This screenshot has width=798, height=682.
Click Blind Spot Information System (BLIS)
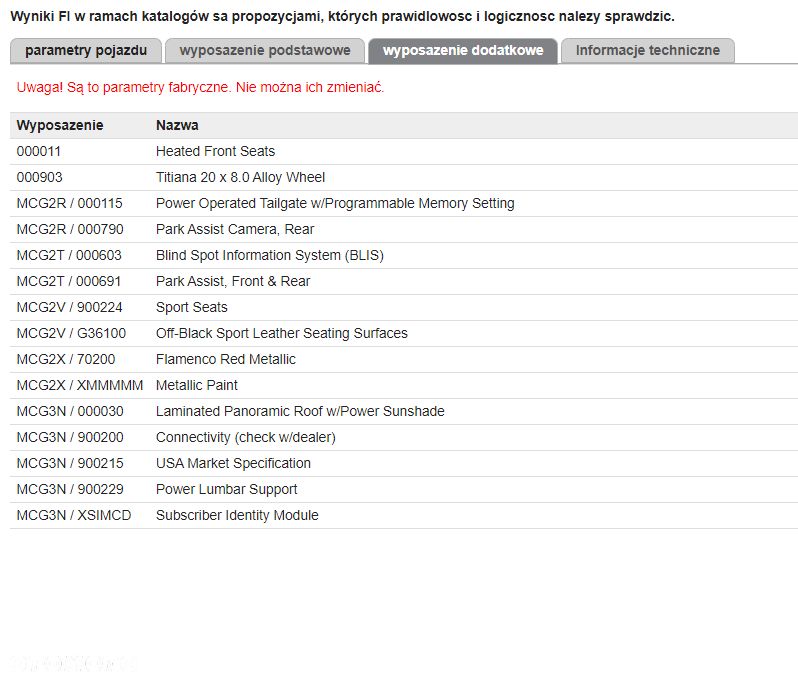(x=270, y=255)
